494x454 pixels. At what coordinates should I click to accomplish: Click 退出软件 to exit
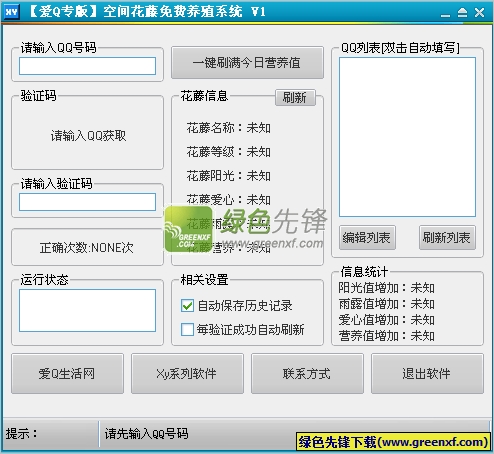427,374
